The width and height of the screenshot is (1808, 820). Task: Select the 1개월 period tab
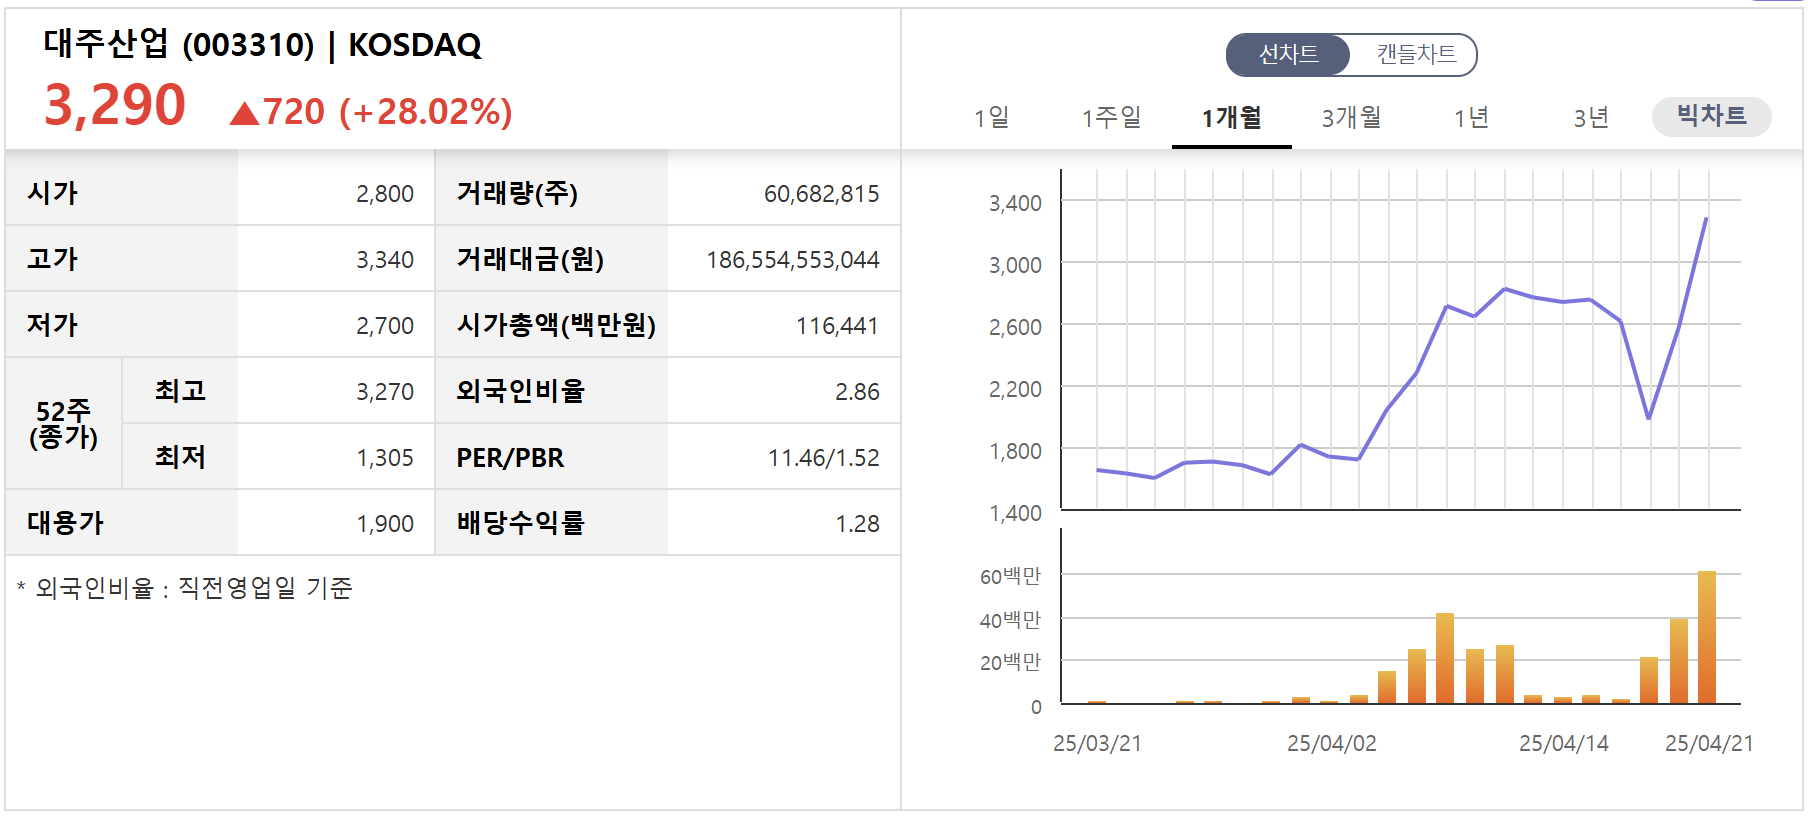[x=1231, y=118]
